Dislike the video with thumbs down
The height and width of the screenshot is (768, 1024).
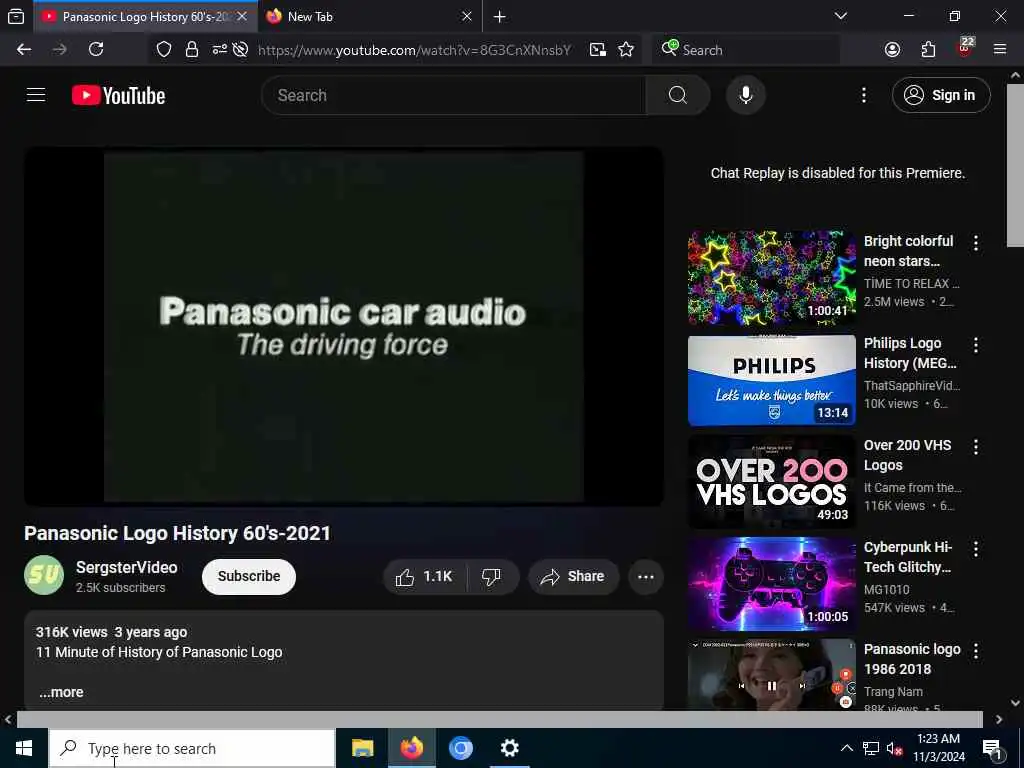(492, 577)
